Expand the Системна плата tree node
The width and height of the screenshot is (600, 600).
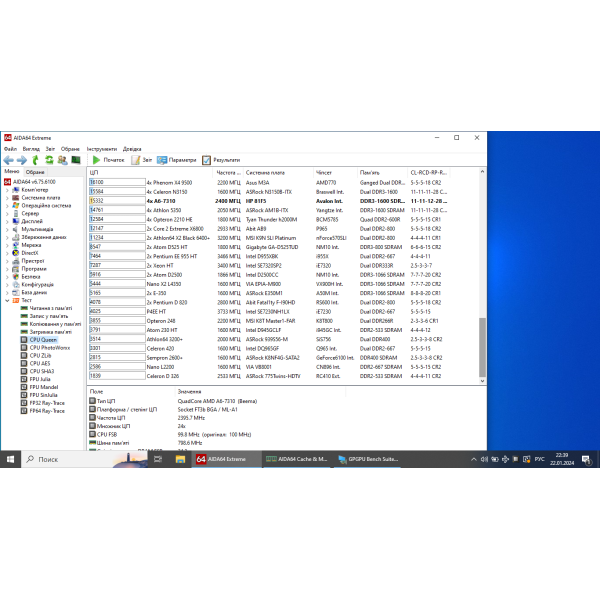coord(7,198)
